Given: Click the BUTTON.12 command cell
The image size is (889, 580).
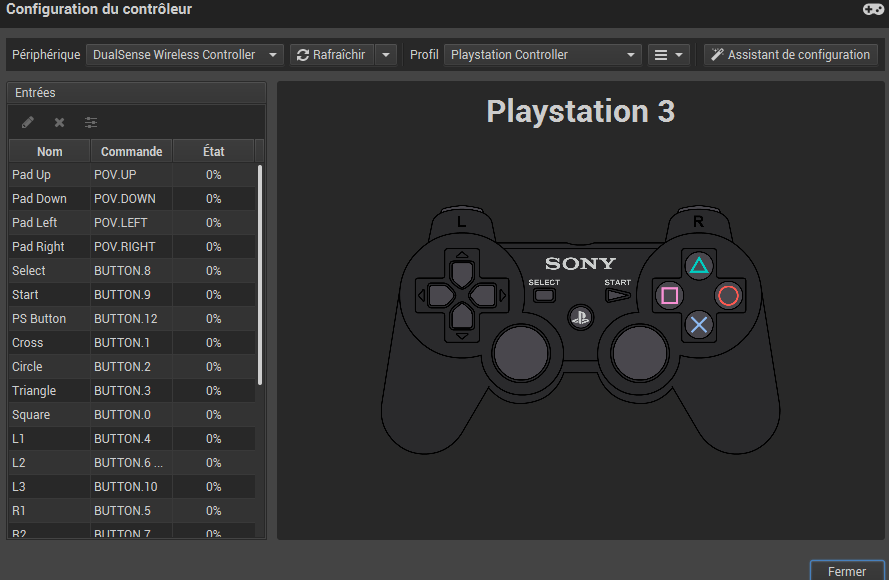Looking at the screenshot, I should [132, 319].
